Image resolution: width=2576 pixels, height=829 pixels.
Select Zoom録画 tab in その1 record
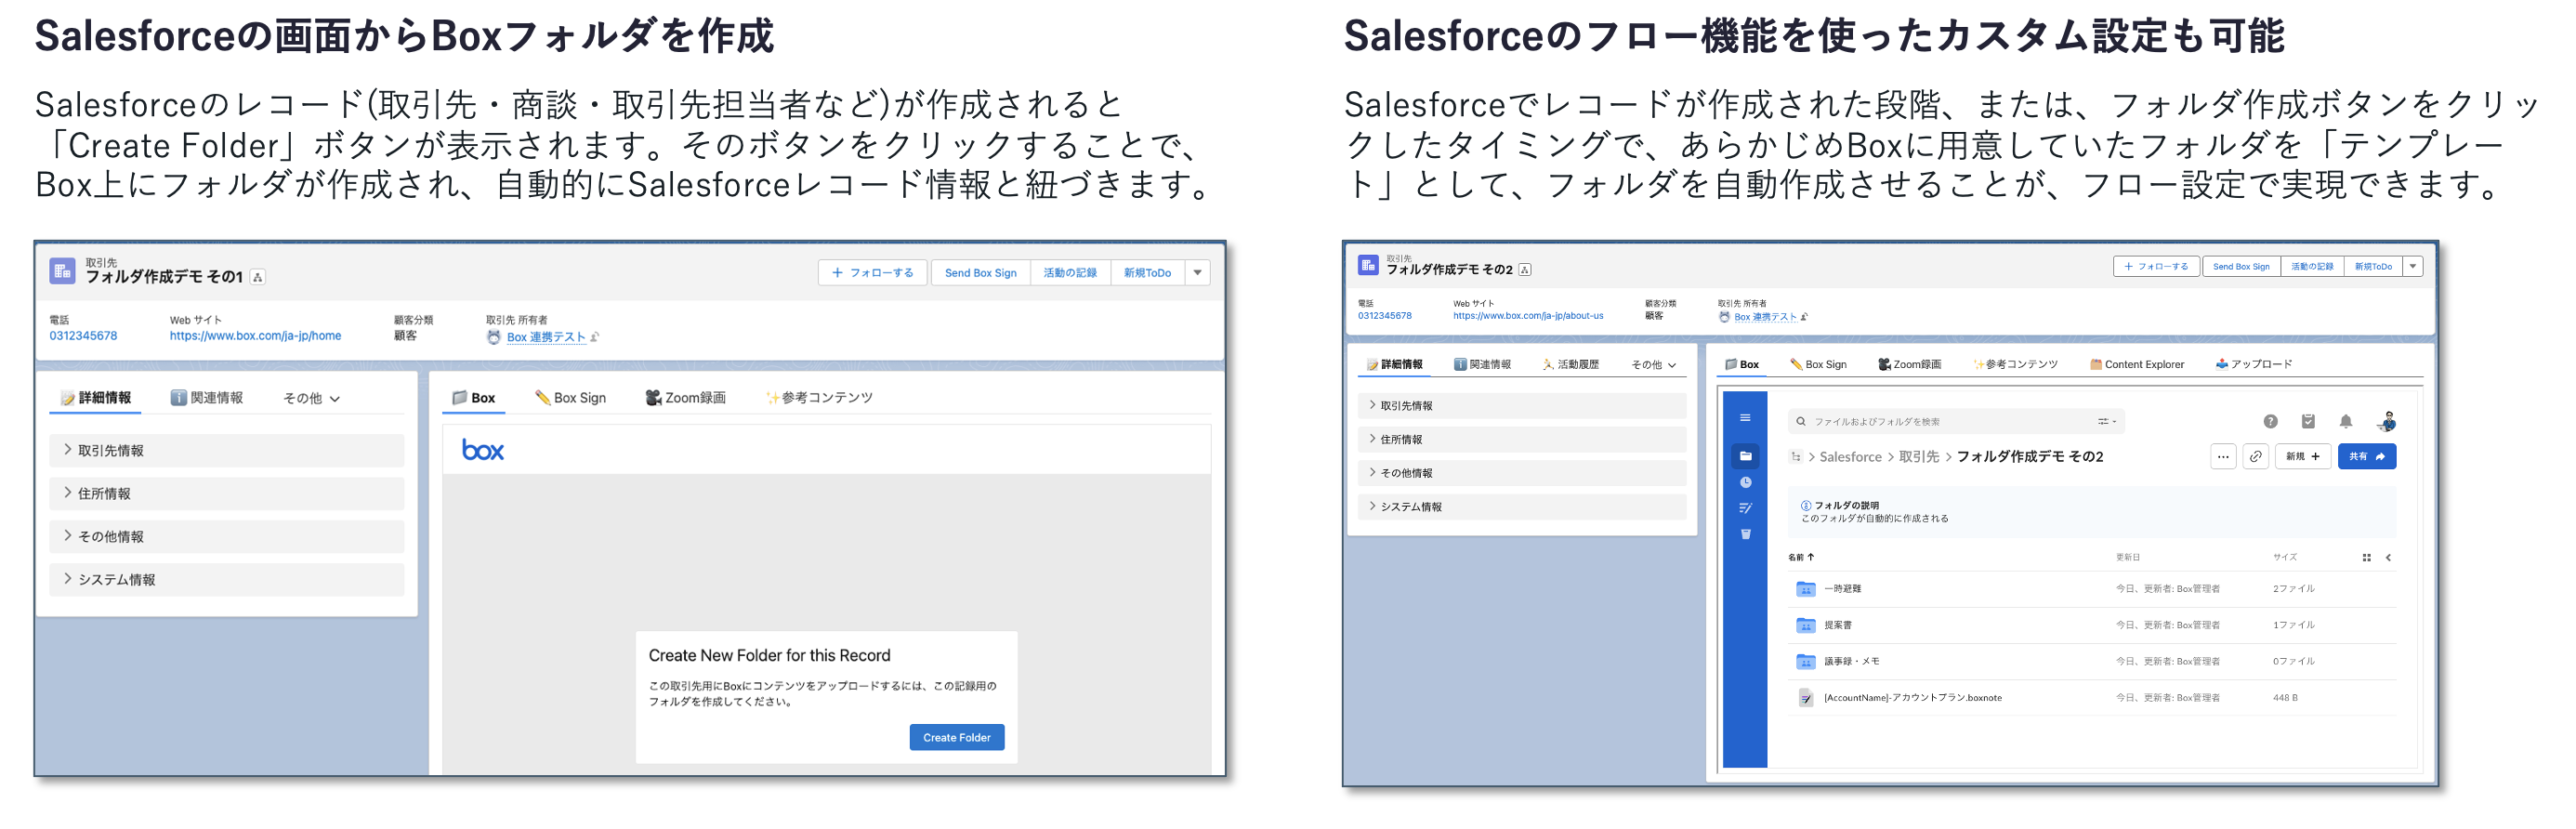685,398
